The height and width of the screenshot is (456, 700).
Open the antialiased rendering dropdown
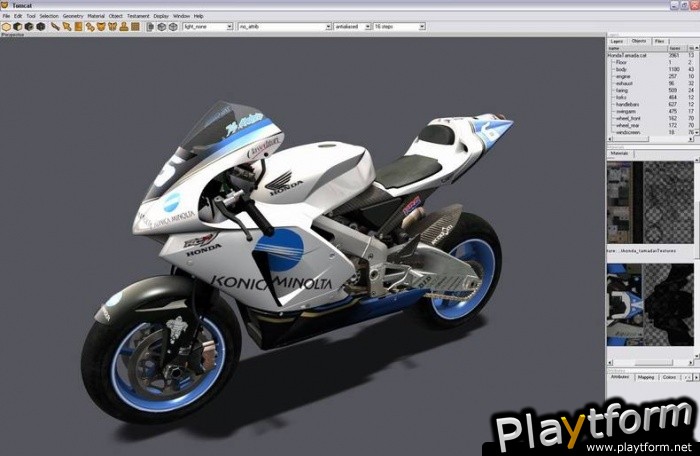coord(353,27)
